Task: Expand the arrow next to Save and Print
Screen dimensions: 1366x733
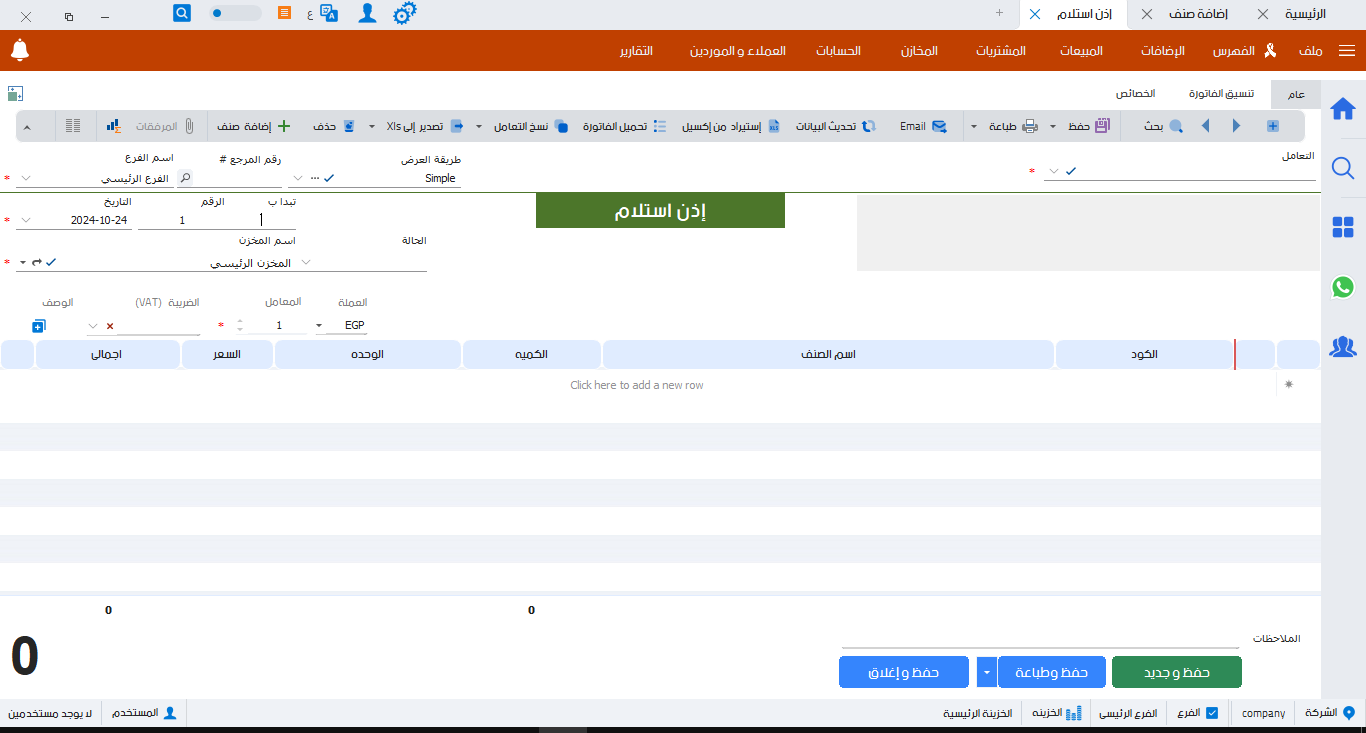Action: (x=986, y=673)
